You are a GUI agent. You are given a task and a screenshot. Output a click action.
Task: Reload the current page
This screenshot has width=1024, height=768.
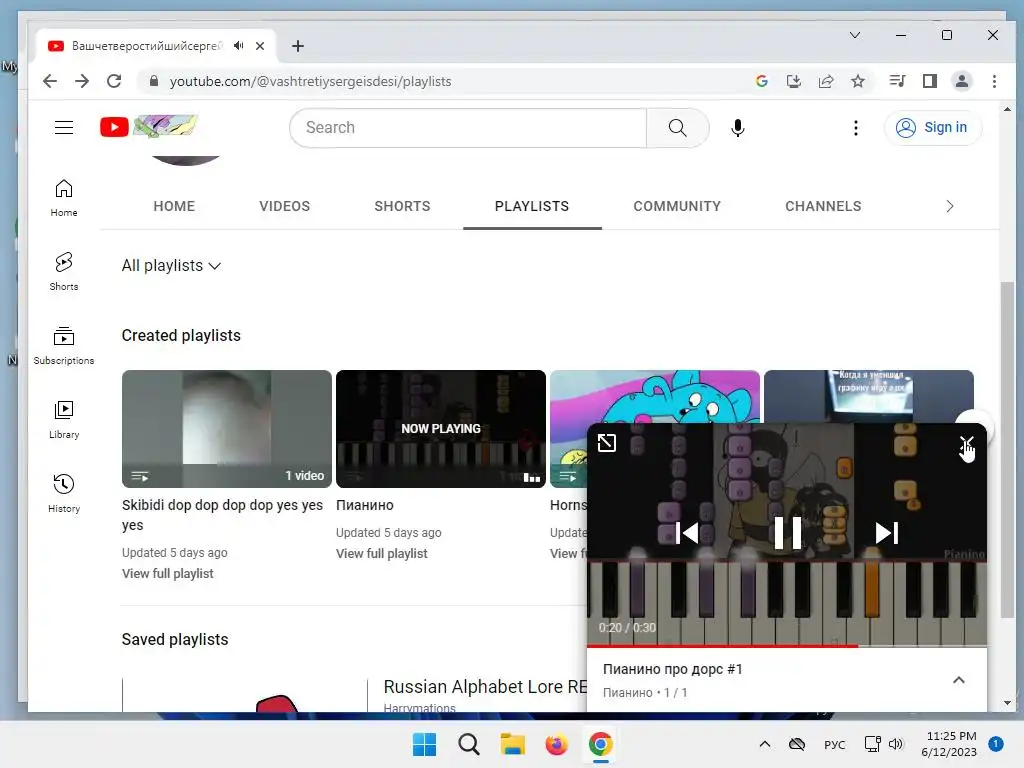click(114, 81)
